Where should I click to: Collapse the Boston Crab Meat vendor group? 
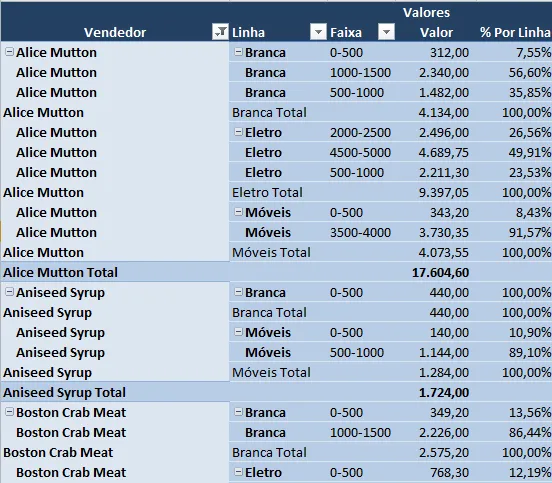click(10, 412)
